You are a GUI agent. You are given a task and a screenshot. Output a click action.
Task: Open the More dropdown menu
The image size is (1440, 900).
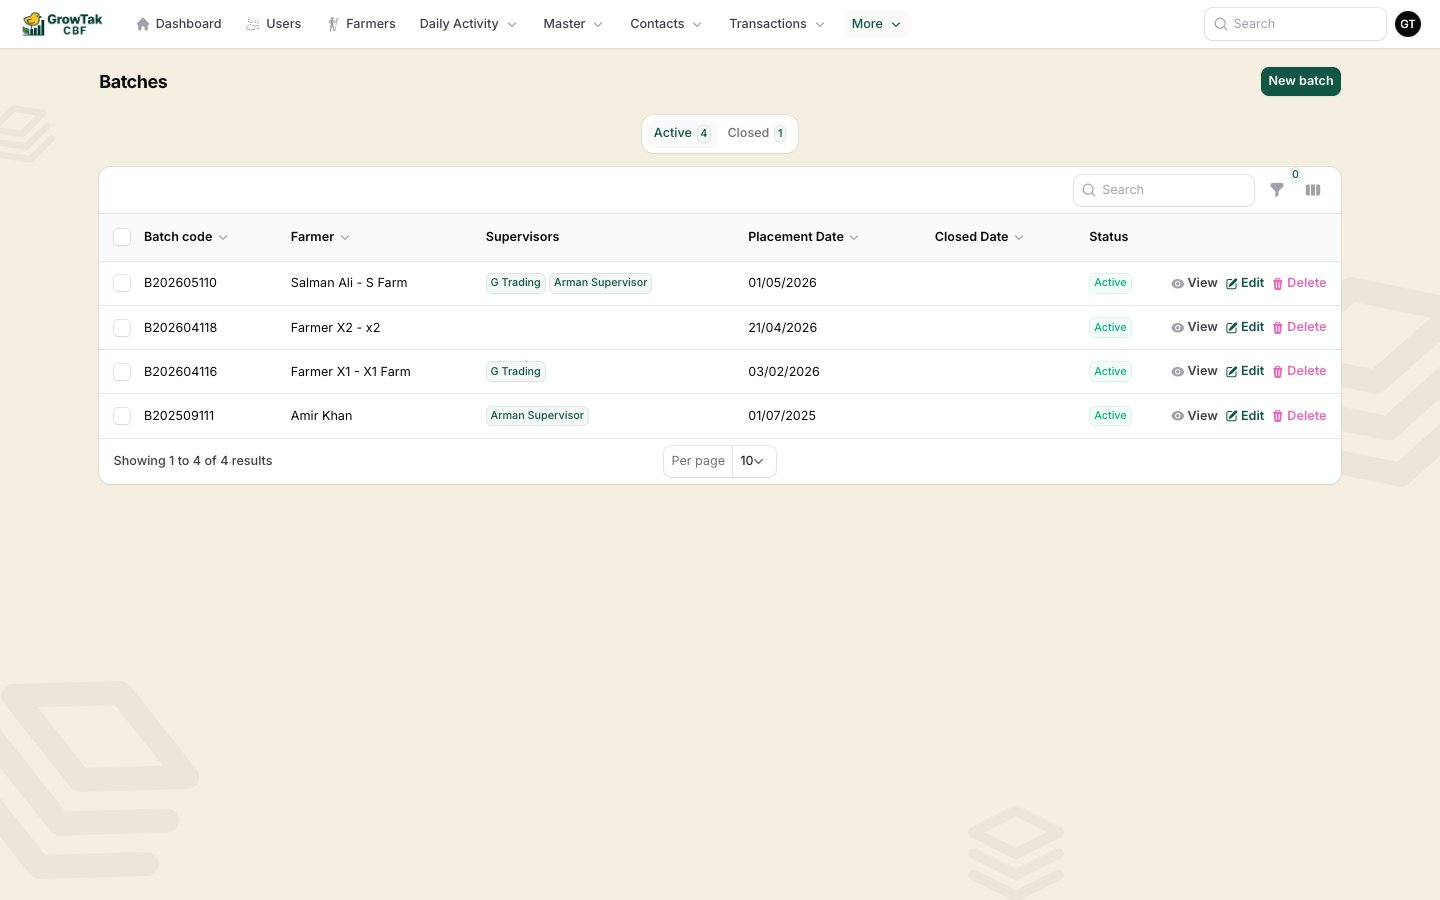876,24
